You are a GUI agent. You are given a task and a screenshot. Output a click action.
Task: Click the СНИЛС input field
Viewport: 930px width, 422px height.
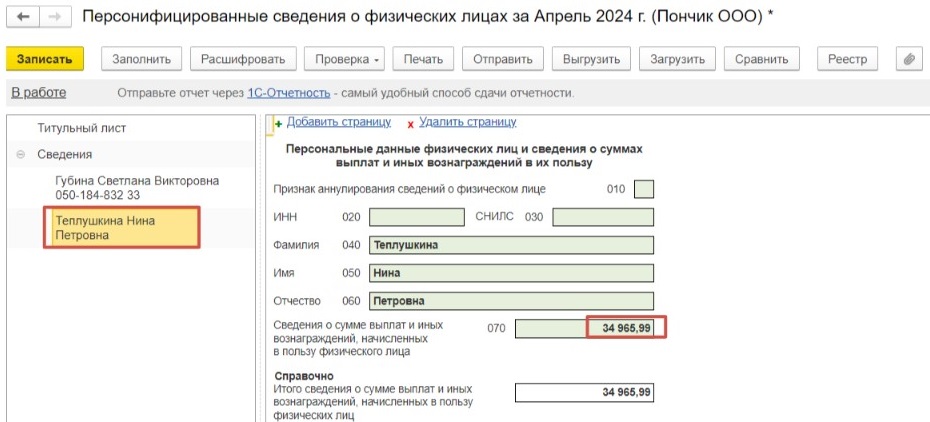coord(602,217)
